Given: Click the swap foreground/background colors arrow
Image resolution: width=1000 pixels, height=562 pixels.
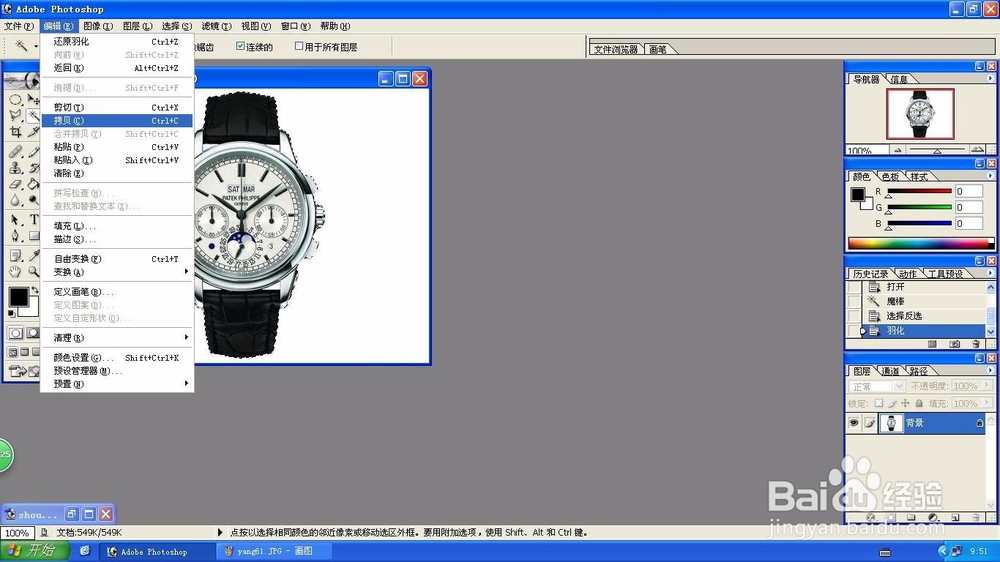Looking at the screenshot, I should (x=34, y=290).
